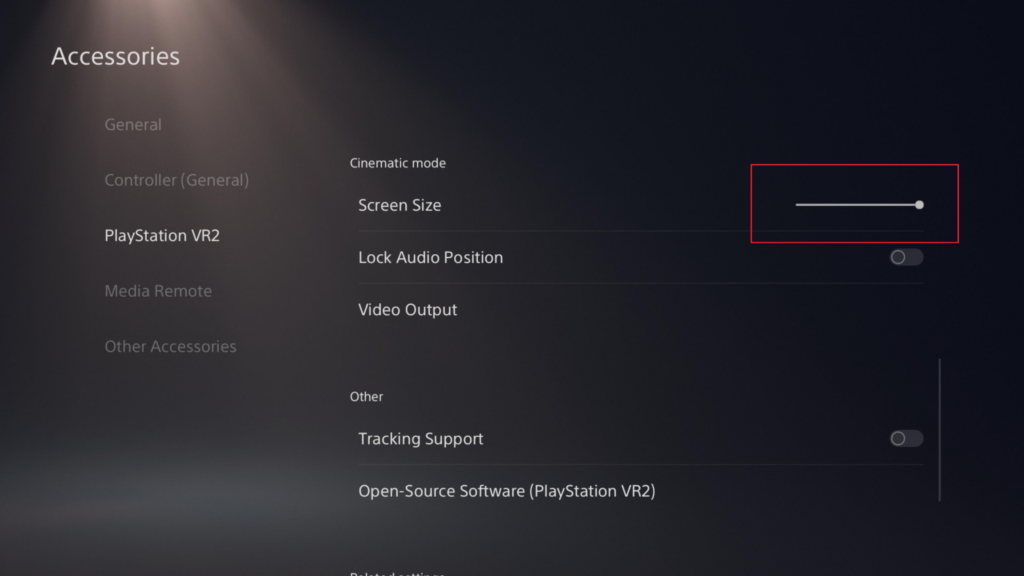Open the Video Output settings

[407, 310]
